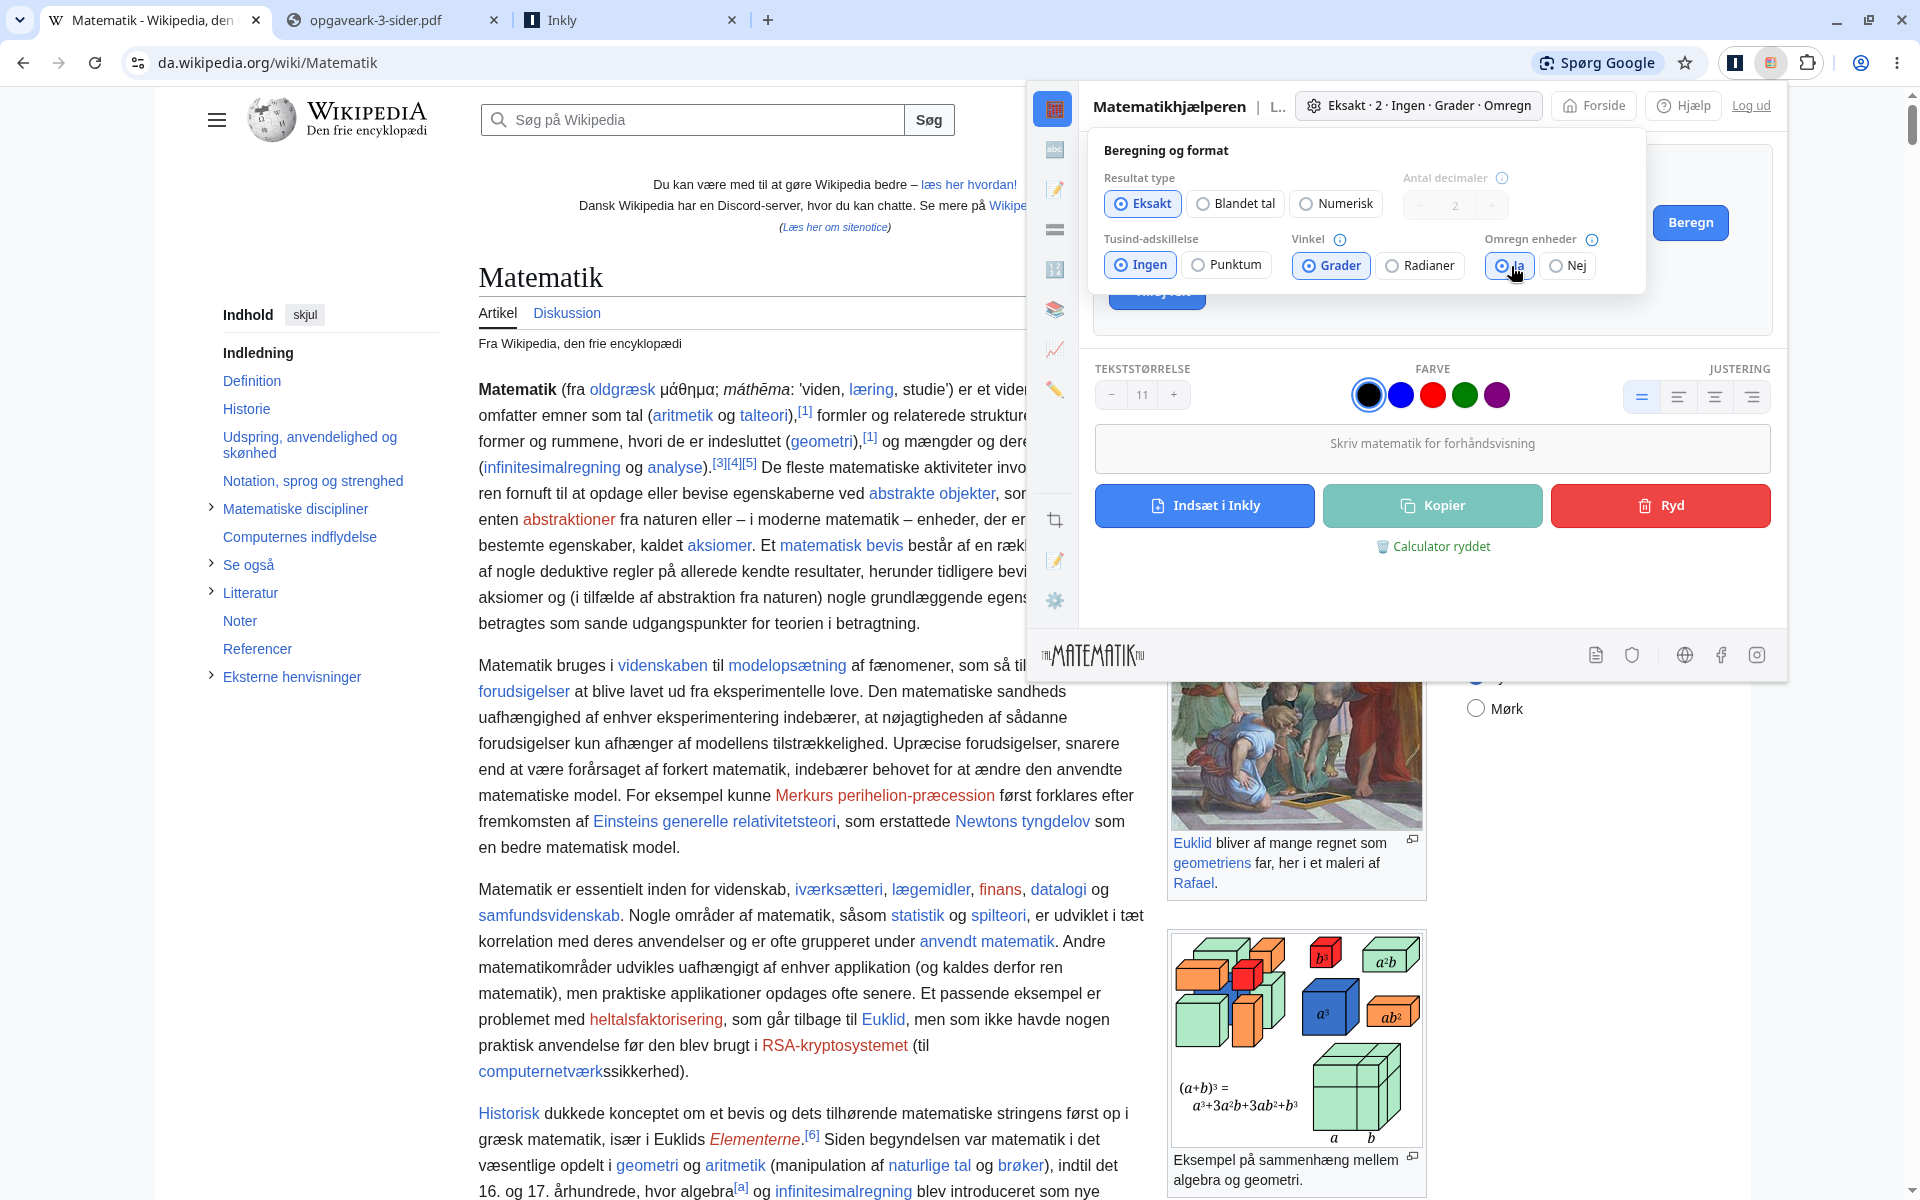
Task: Click the 'Indsæt i Inkly' button
Action: point(1204,506)
